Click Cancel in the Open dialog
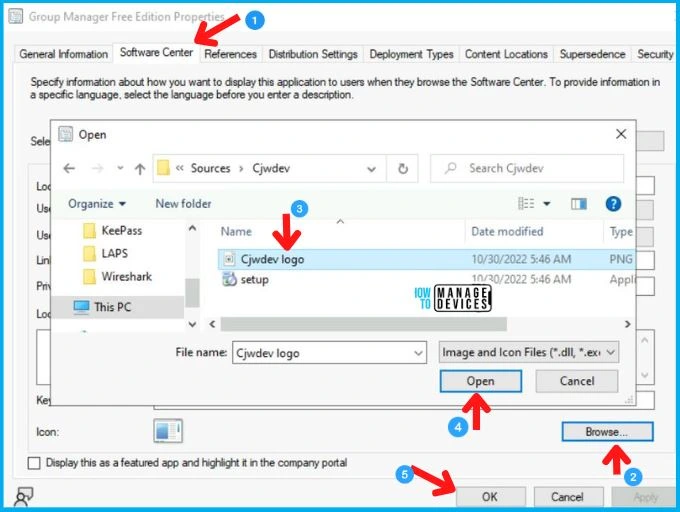This screenshot has width=680, height=512. [577, 381]
